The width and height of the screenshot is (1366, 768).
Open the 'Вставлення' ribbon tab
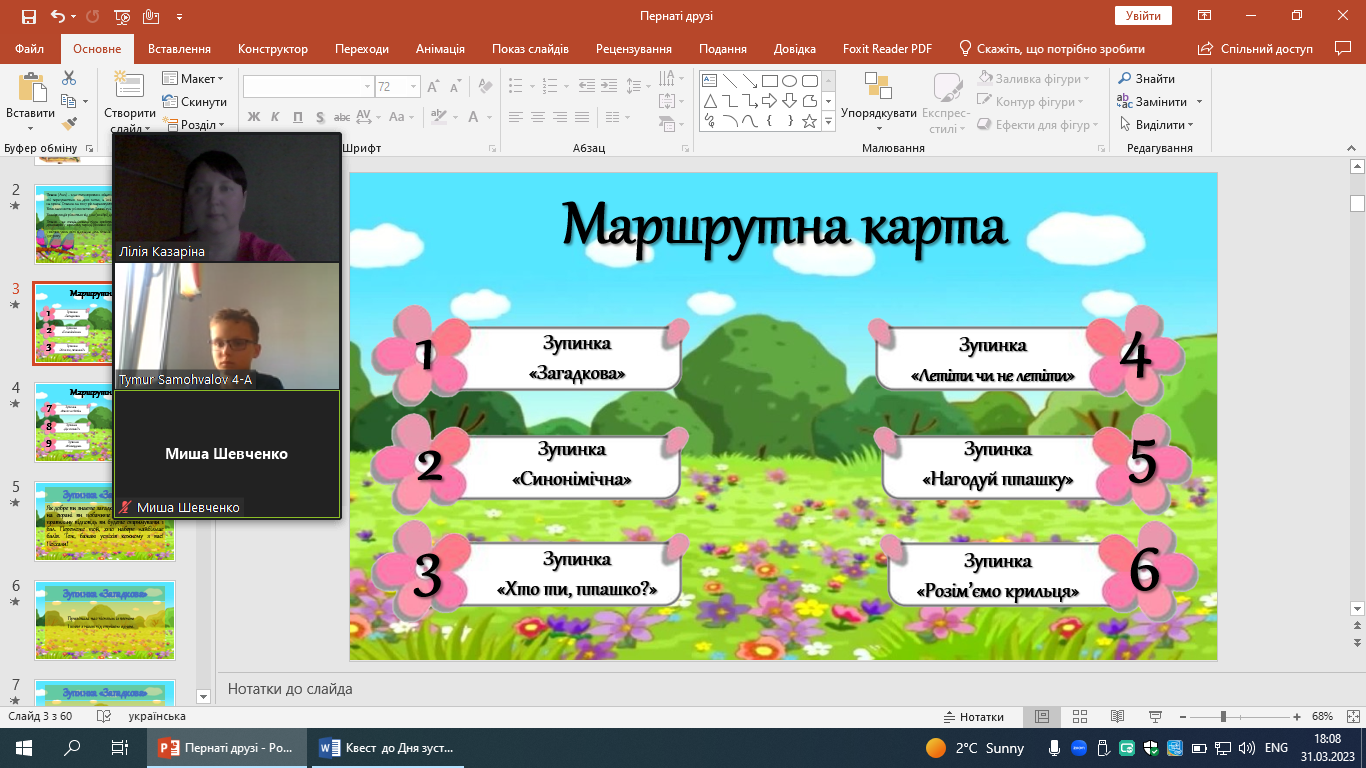click(x=179, y=49)
